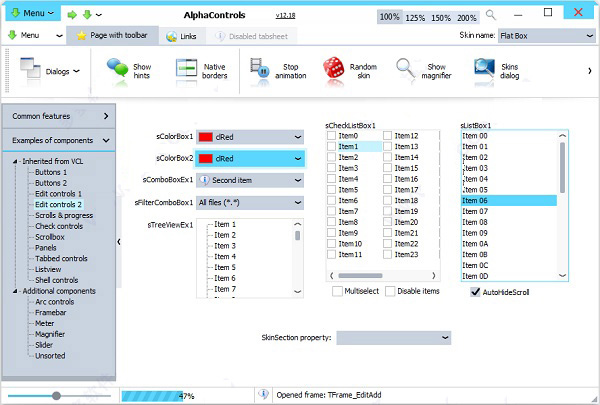
Task: Select the 200% scale option
Action: click(466, 18)
